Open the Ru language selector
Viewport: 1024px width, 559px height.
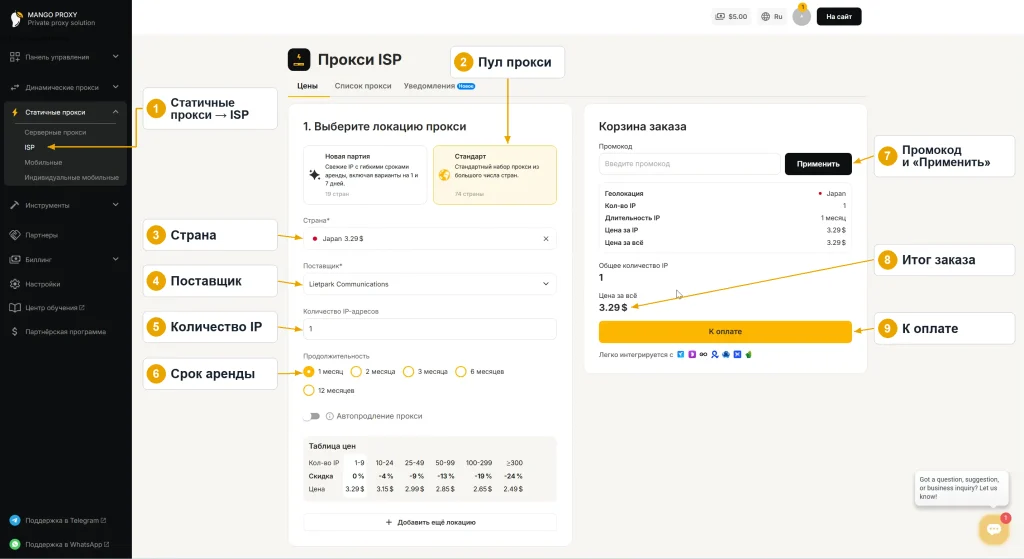(x=772, y=16)
